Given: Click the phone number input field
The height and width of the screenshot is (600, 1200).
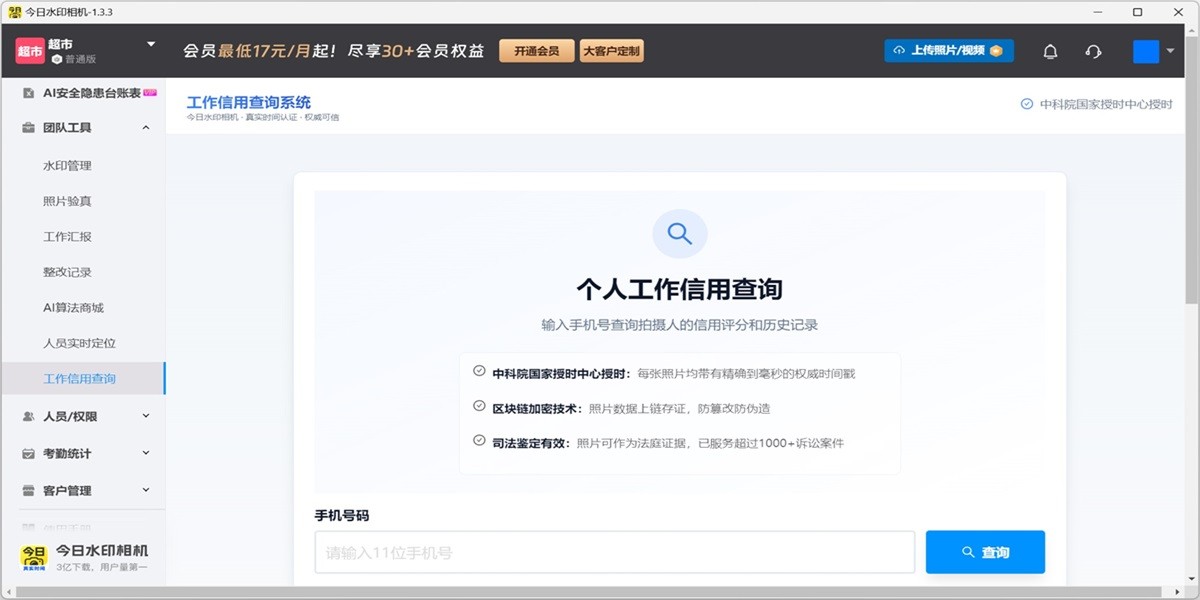Looking at the screenshot, I should [x=614, y=551].
